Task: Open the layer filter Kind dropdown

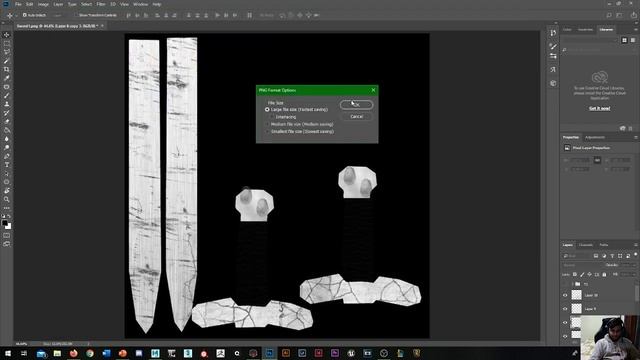Action: point(576,256)
